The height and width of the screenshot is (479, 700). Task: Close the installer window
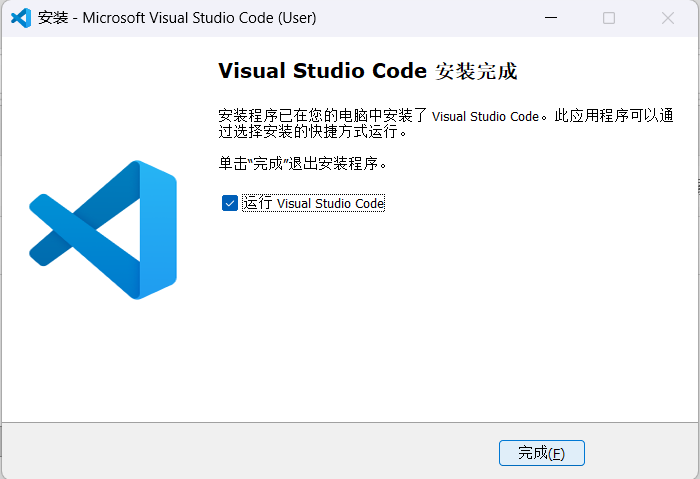tap(668, 18)
